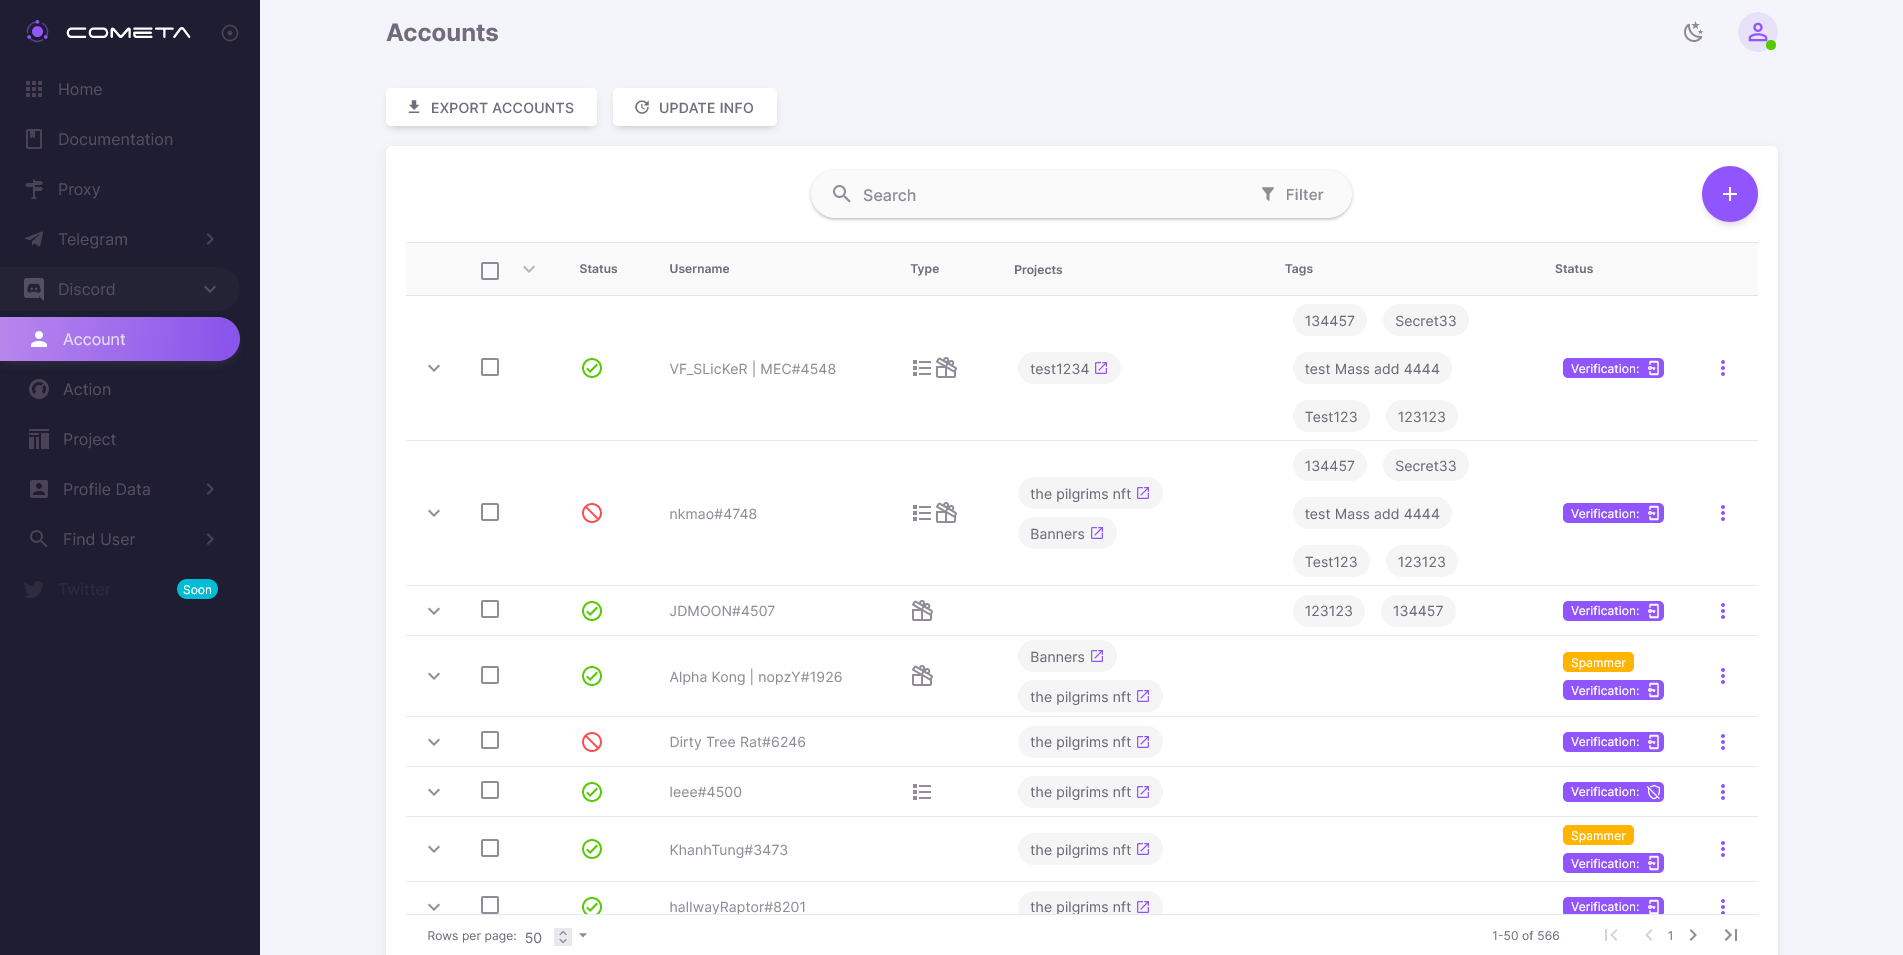Select checkbox for Alpha Kong | nopzY#1926
This screenshot has width=1903, height=955.
[490, 675]
